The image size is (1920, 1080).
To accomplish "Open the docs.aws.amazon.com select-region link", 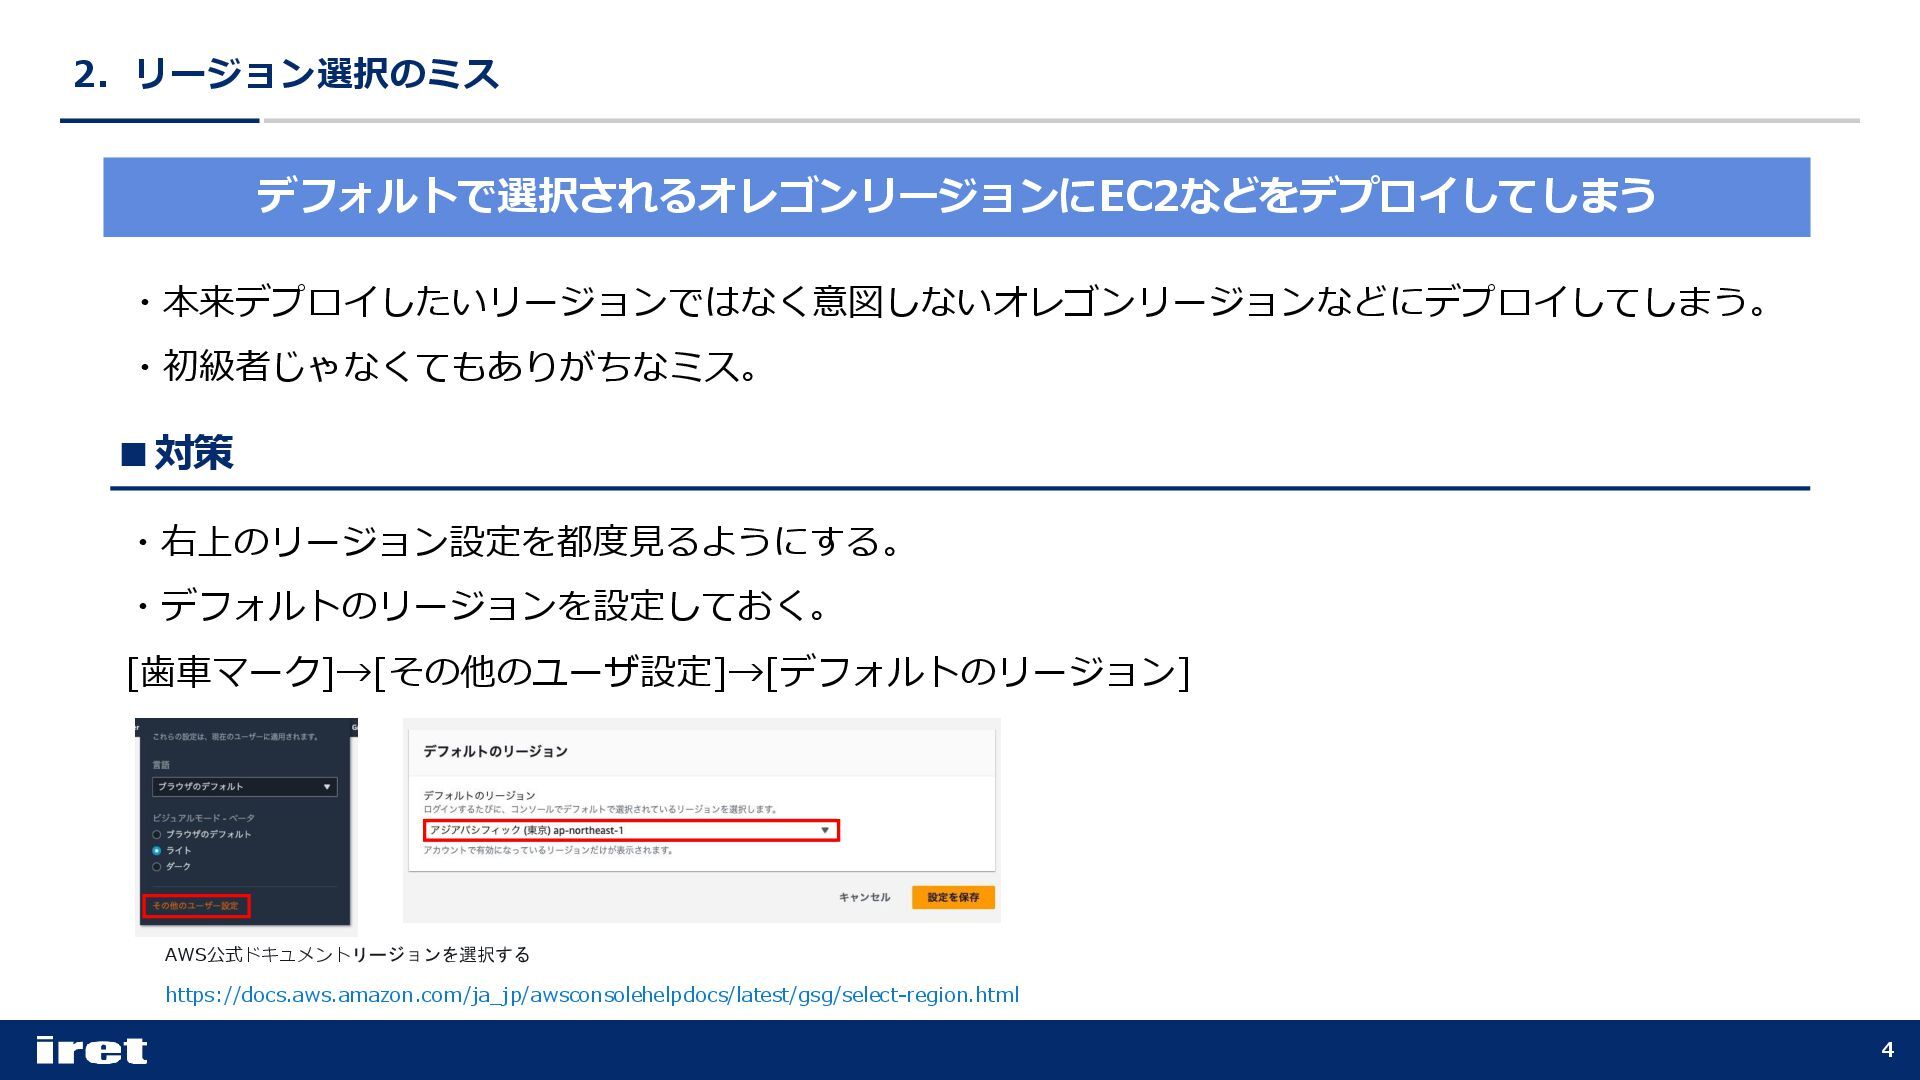I will pyautogui.click(x=591, y=995).
